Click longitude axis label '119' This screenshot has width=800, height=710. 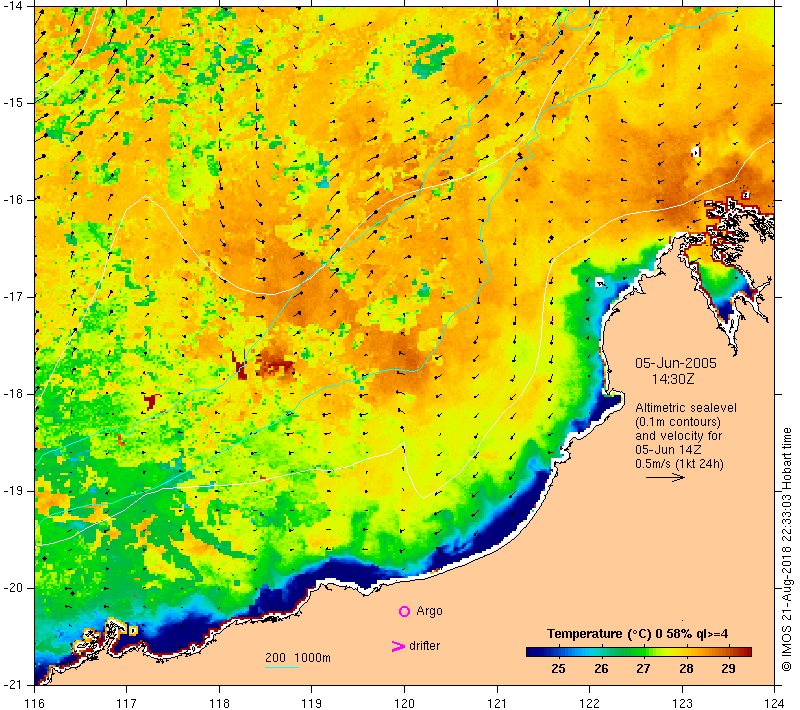point(312,703)
